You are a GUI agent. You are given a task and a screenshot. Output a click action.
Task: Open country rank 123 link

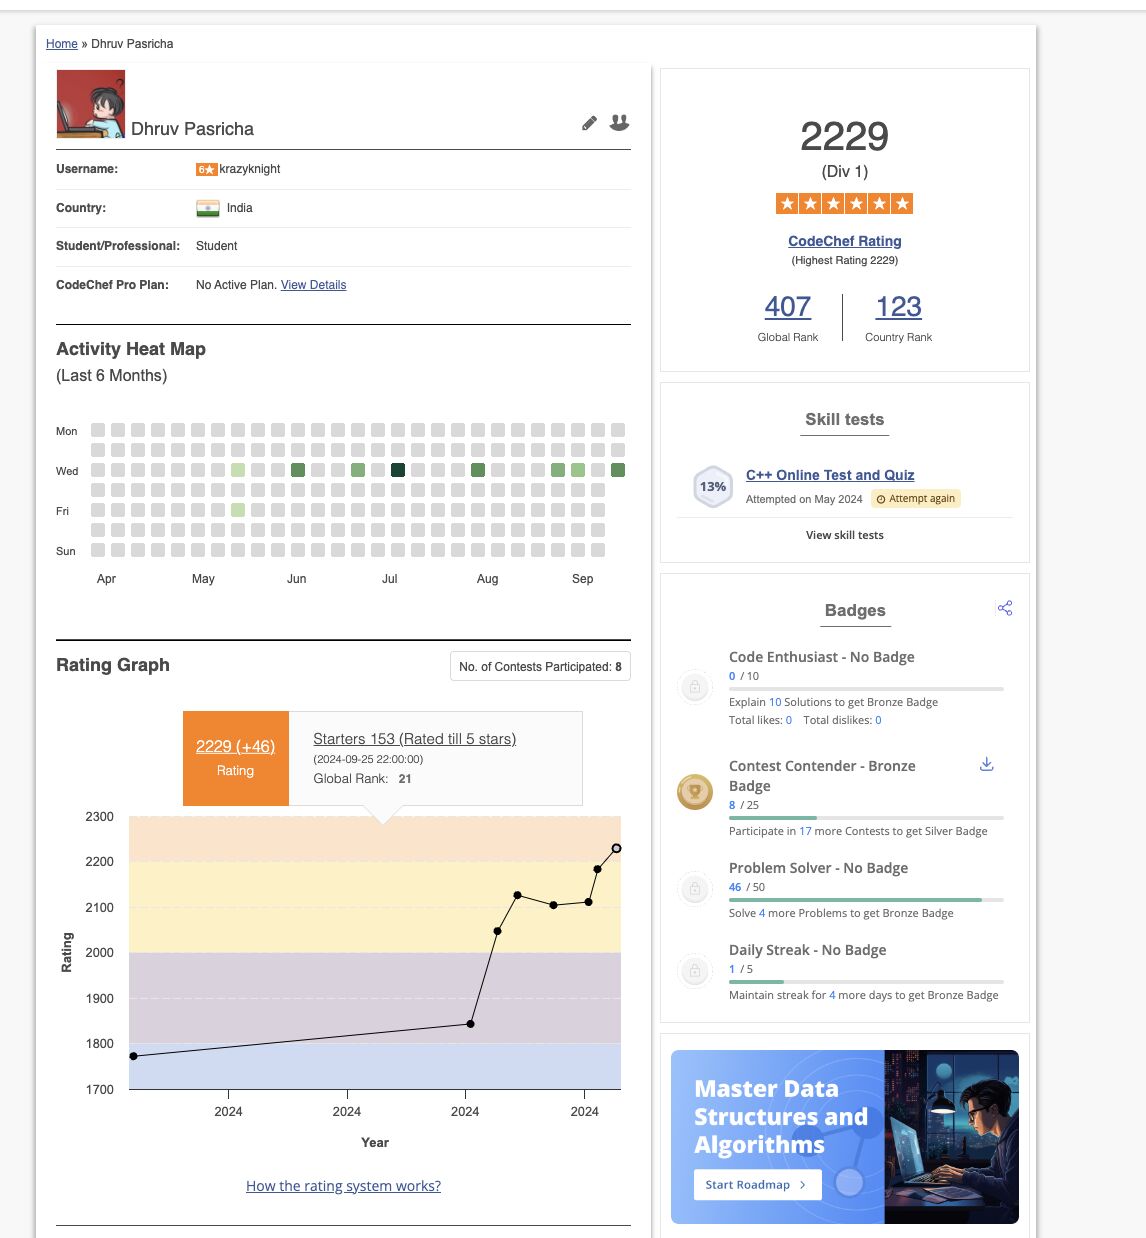(x=898, y=307)
